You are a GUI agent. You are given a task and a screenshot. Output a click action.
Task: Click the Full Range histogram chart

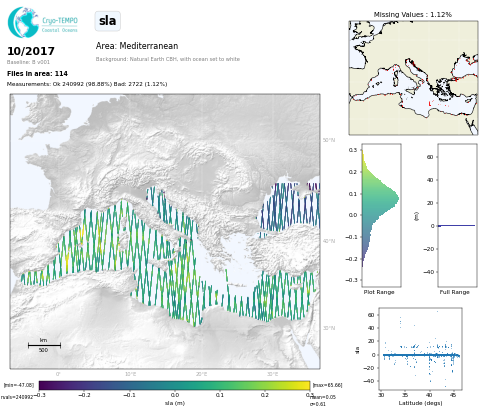point(457,215)
